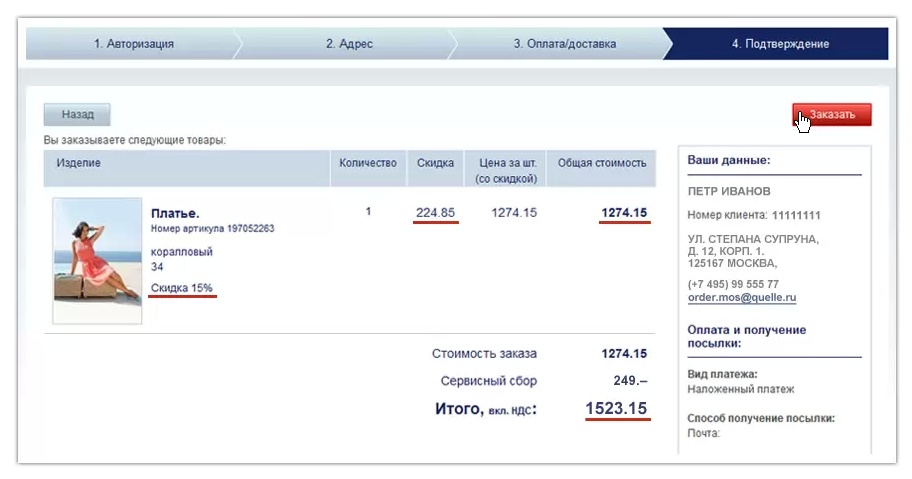912x479 pixels.
Task: Click the Скидка 15% discount label
Action: 181,288
